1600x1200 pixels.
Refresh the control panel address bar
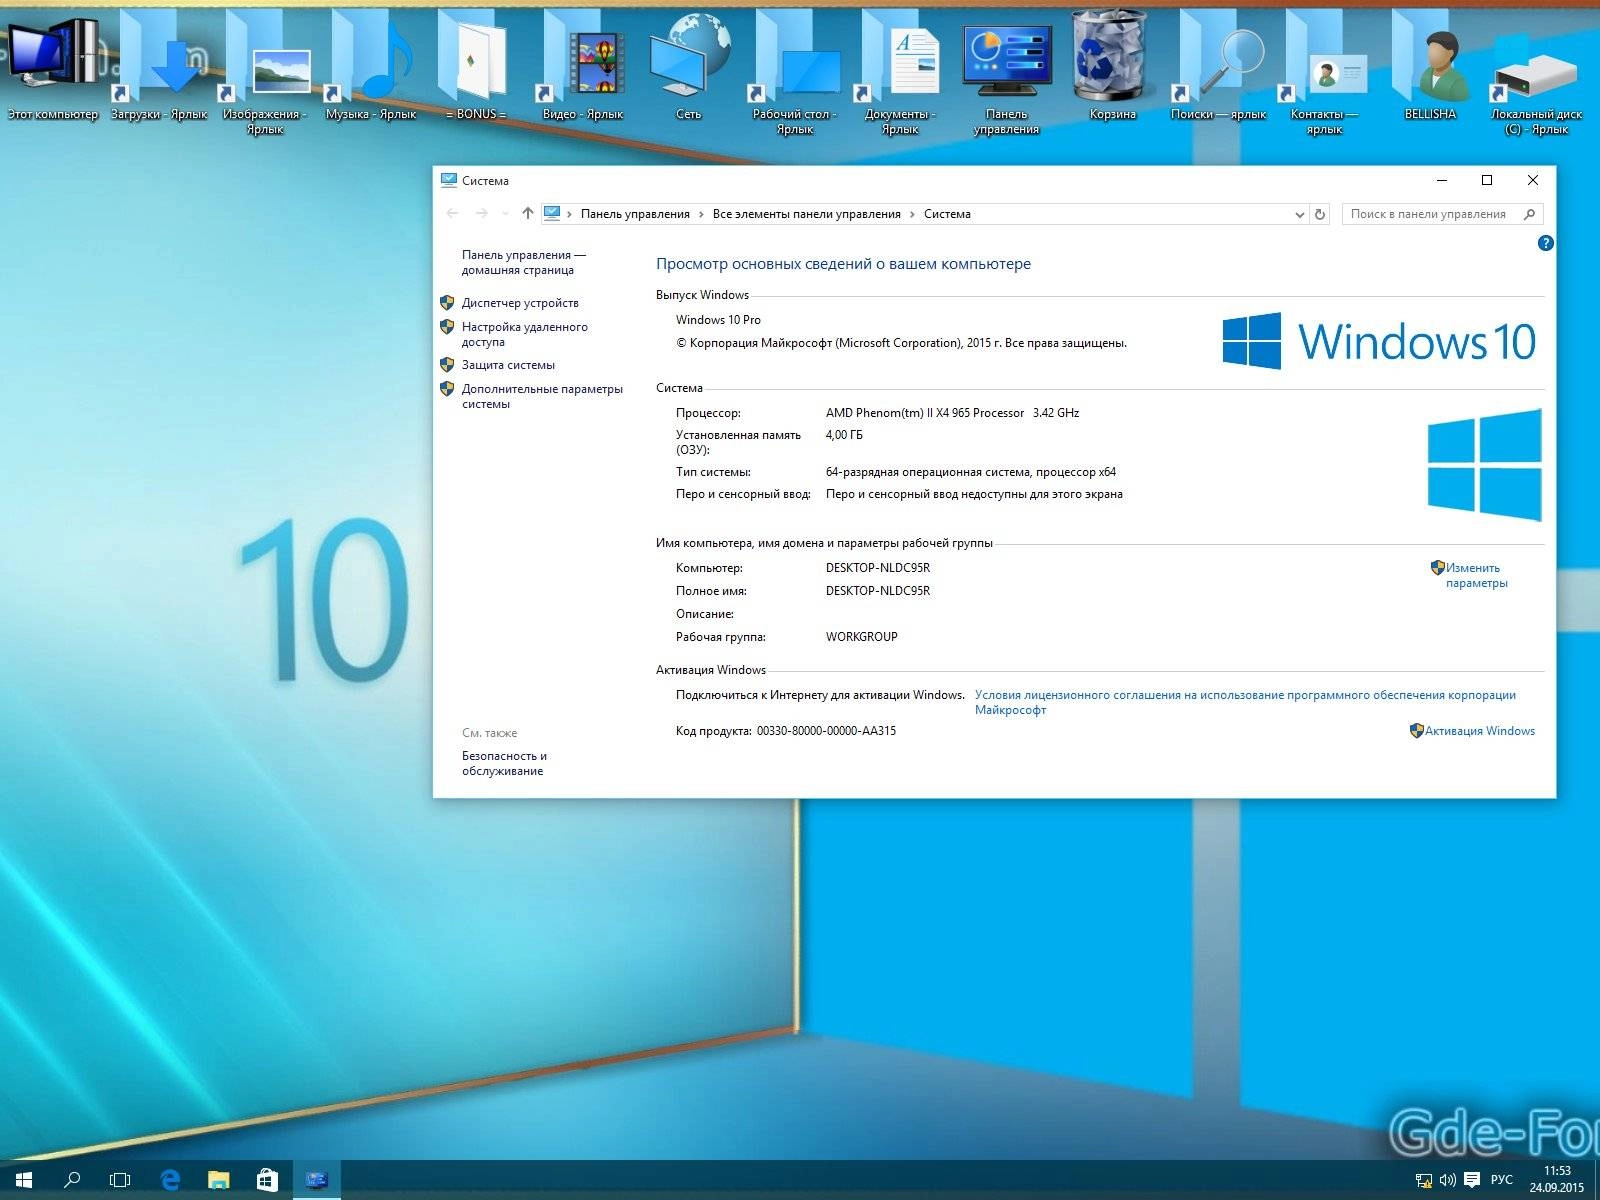(1320, 214)
